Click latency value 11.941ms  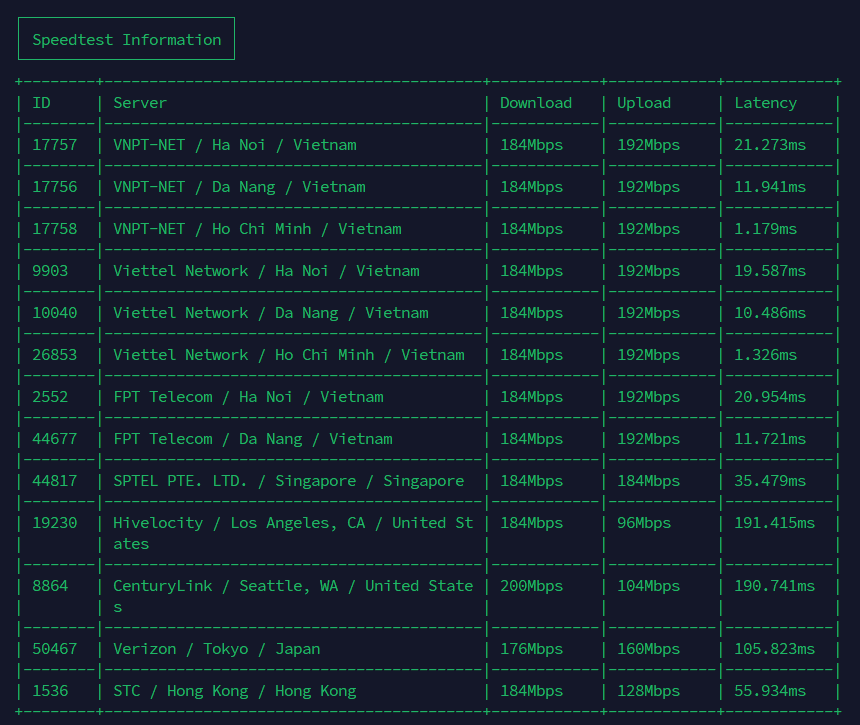[x=770, y=187]
